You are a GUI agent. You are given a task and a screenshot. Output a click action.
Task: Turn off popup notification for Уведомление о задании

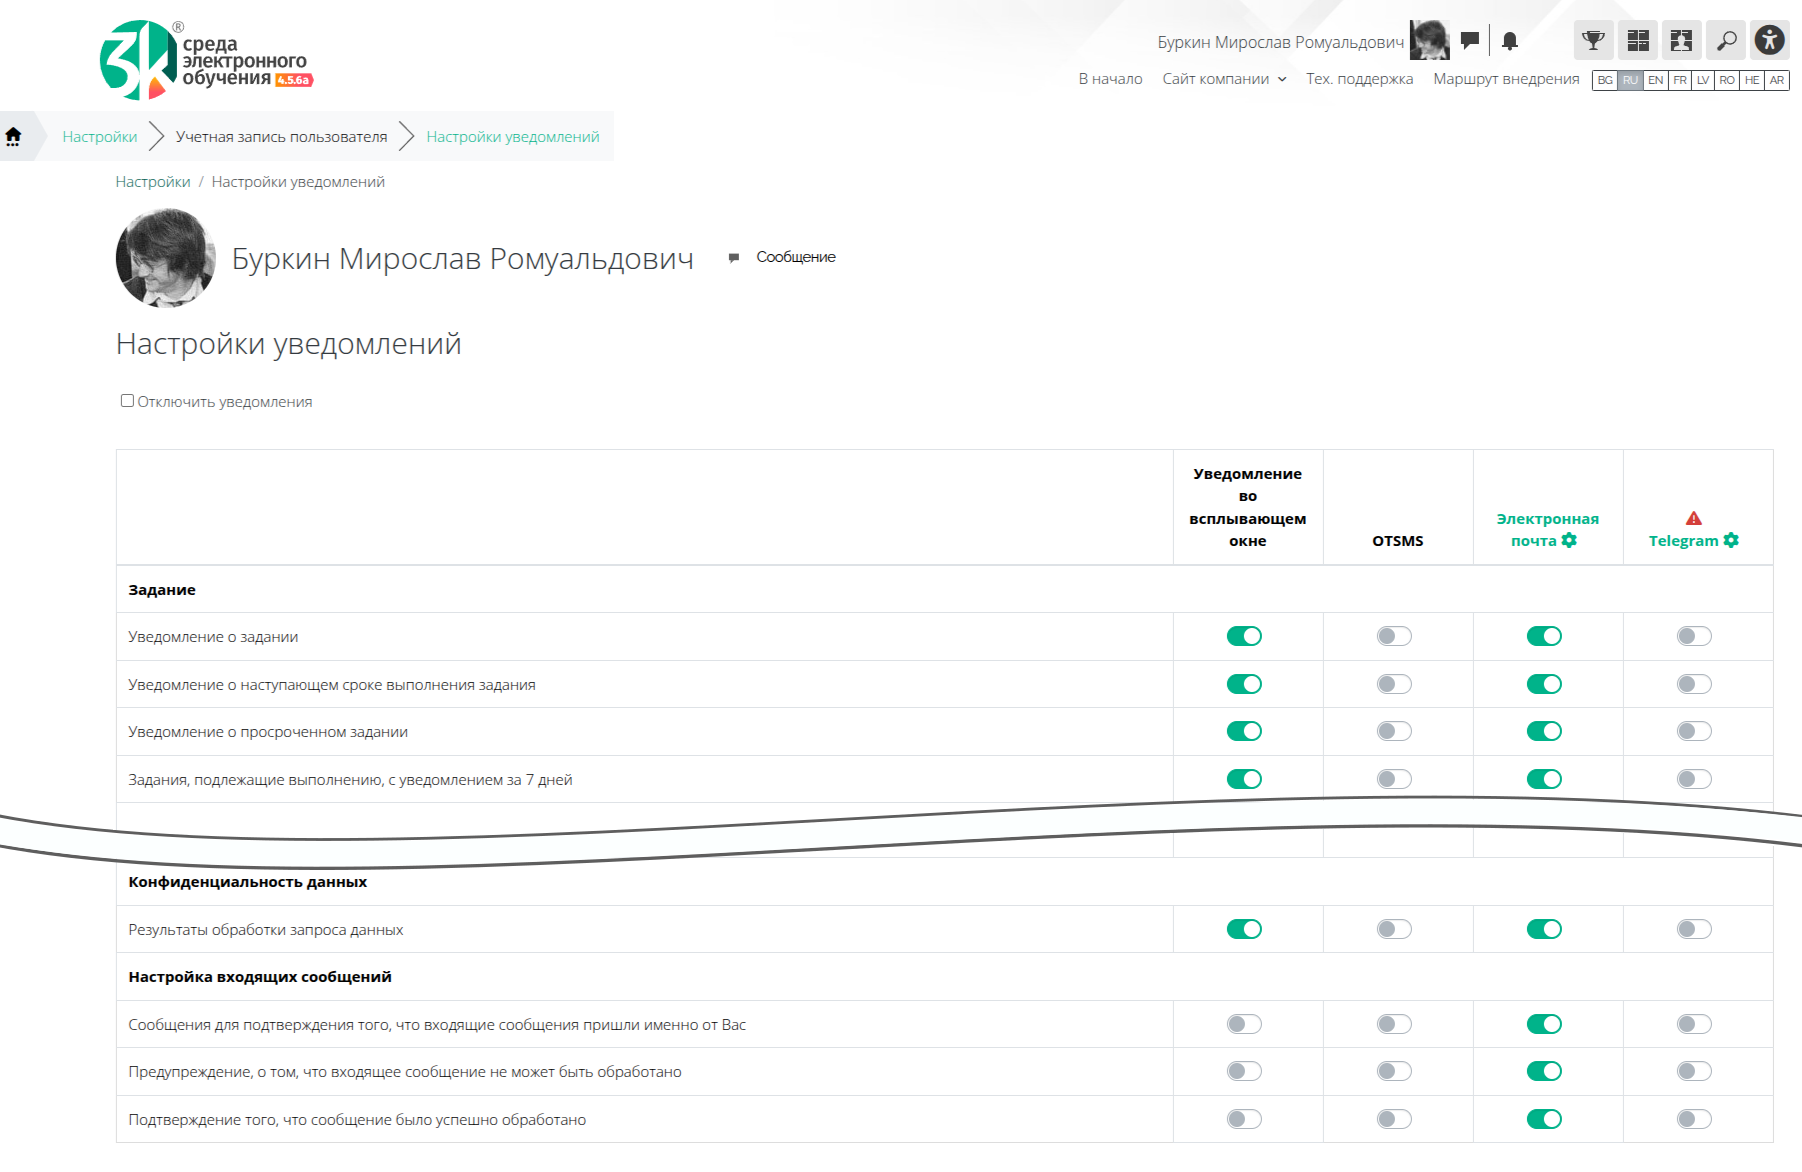[x=1244, y=637]
